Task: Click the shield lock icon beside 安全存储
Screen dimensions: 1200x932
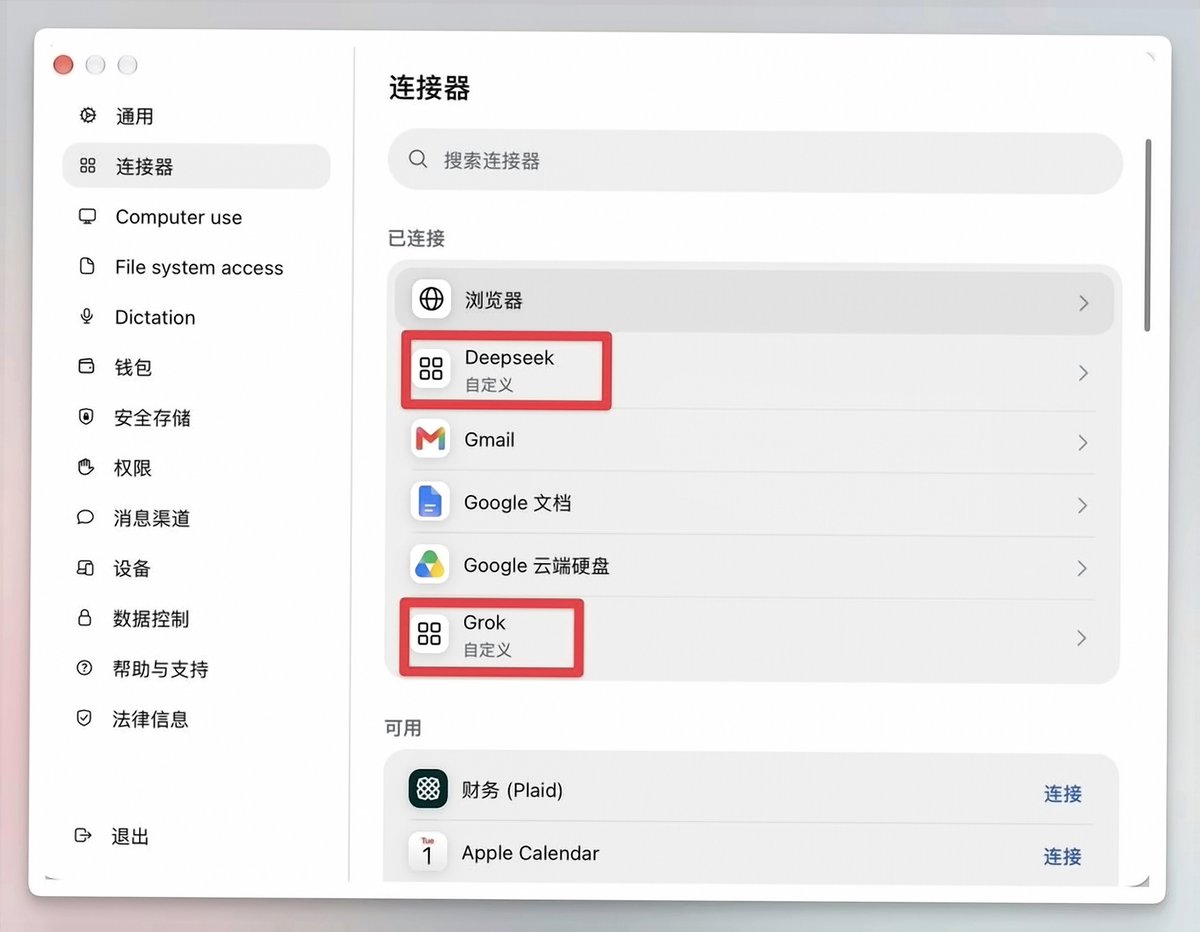Action: (87, 417)
